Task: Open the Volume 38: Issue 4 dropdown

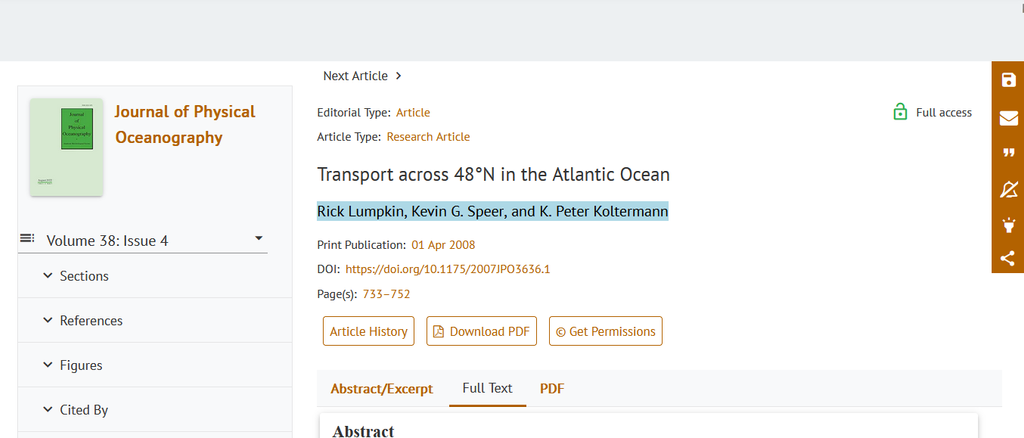Action: tap(258, 239)
